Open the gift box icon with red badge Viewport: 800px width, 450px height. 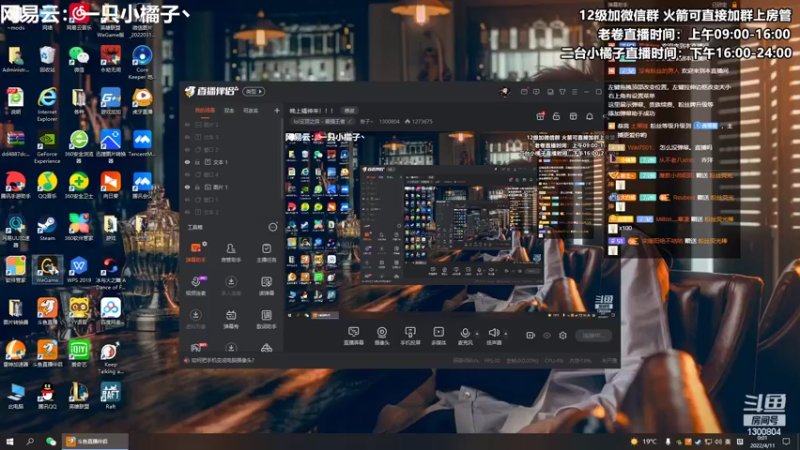[540, 116]
